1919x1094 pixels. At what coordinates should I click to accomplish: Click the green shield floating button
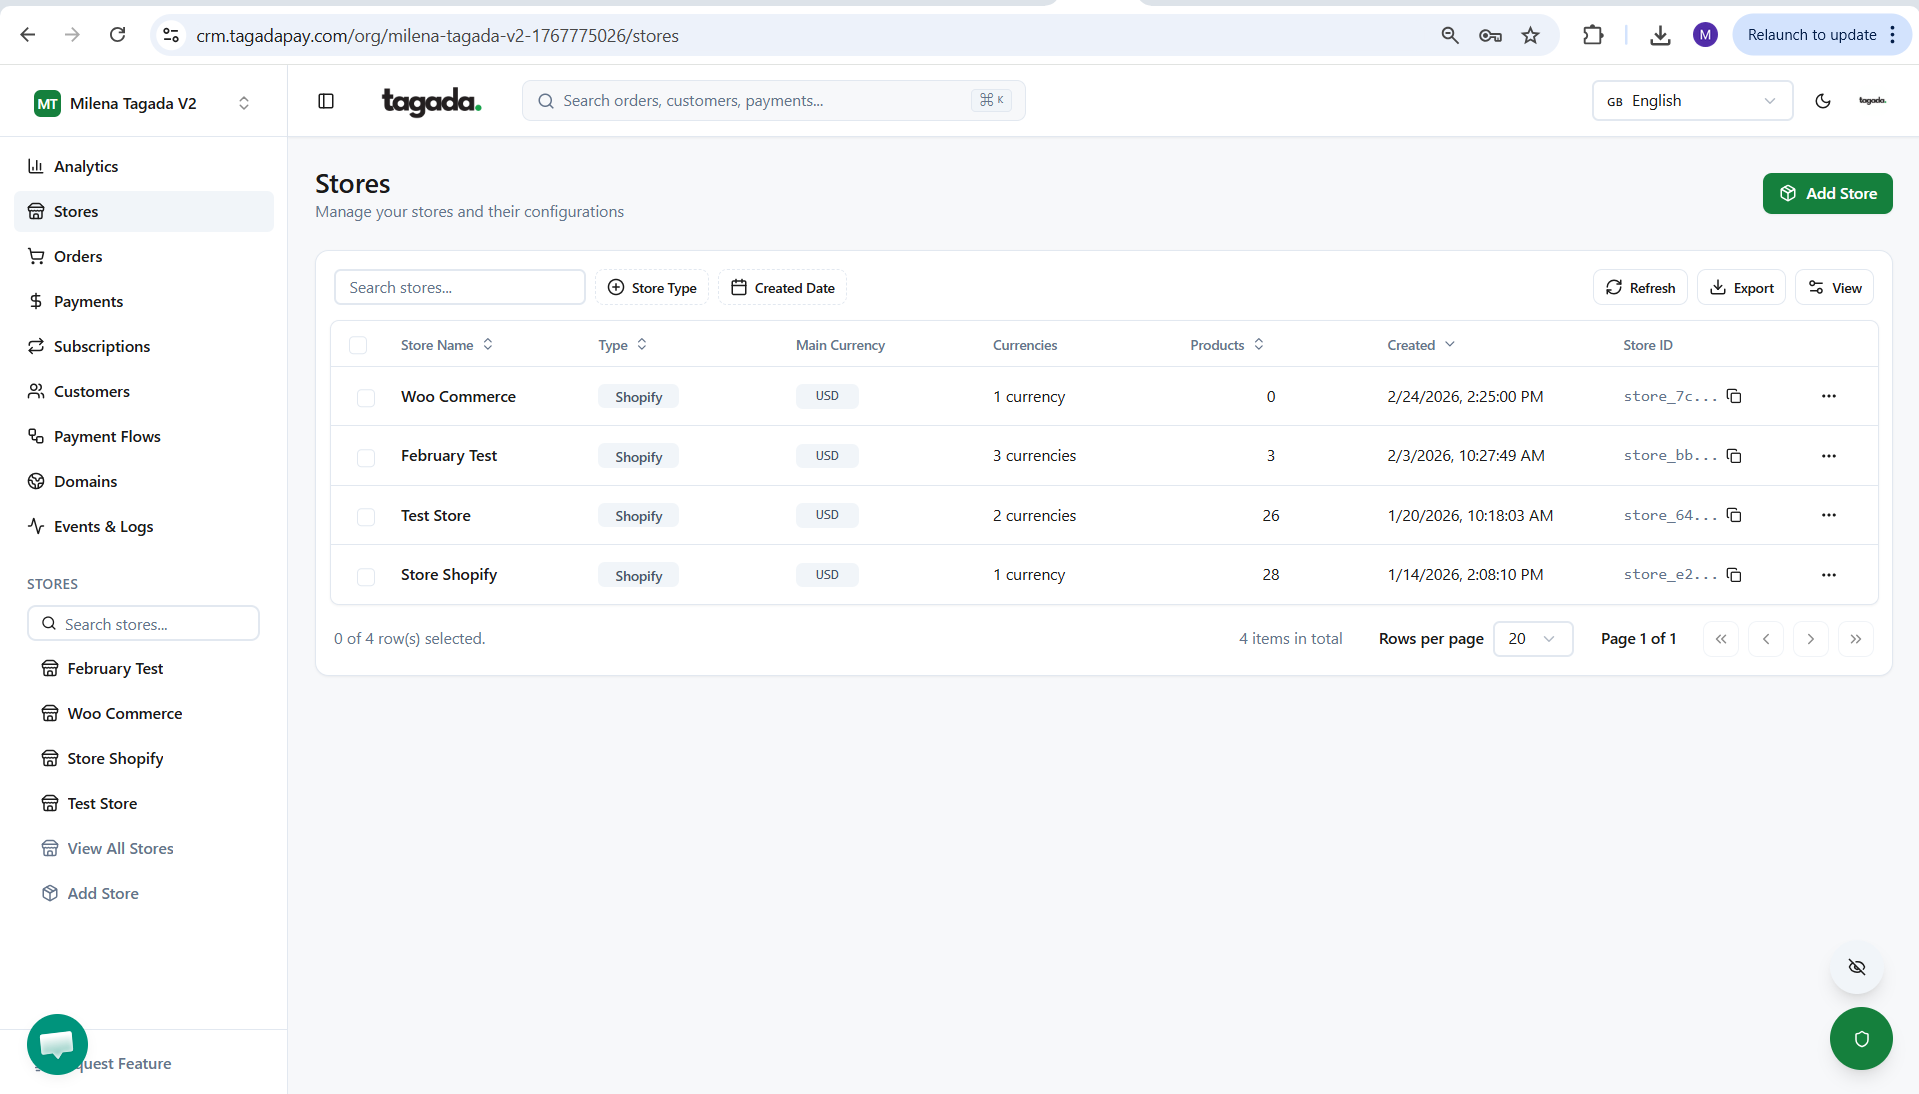tap(1860, 1038)
